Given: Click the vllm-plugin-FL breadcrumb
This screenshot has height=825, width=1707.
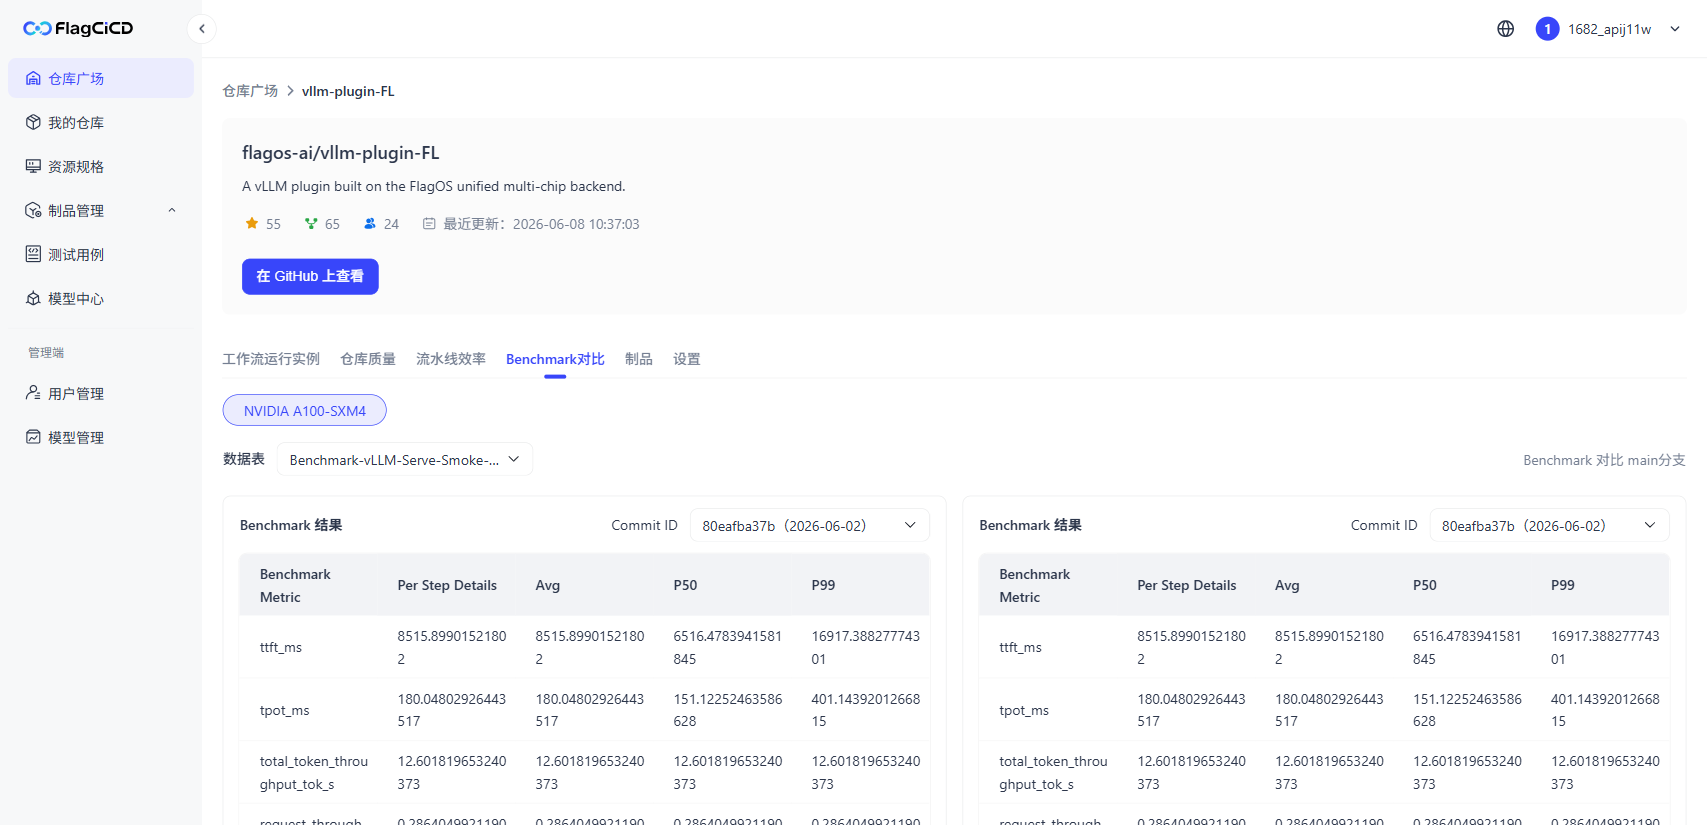Looking at the screenshot, I should [x=348, y=91].
